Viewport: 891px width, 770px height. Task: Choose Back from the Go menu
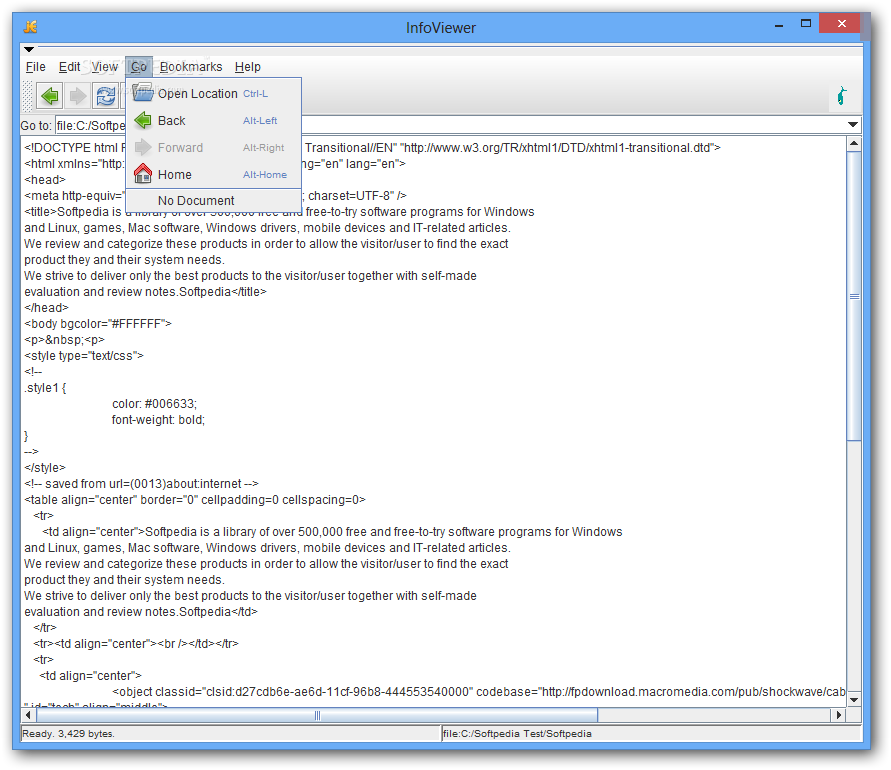(x=213, y=120)
